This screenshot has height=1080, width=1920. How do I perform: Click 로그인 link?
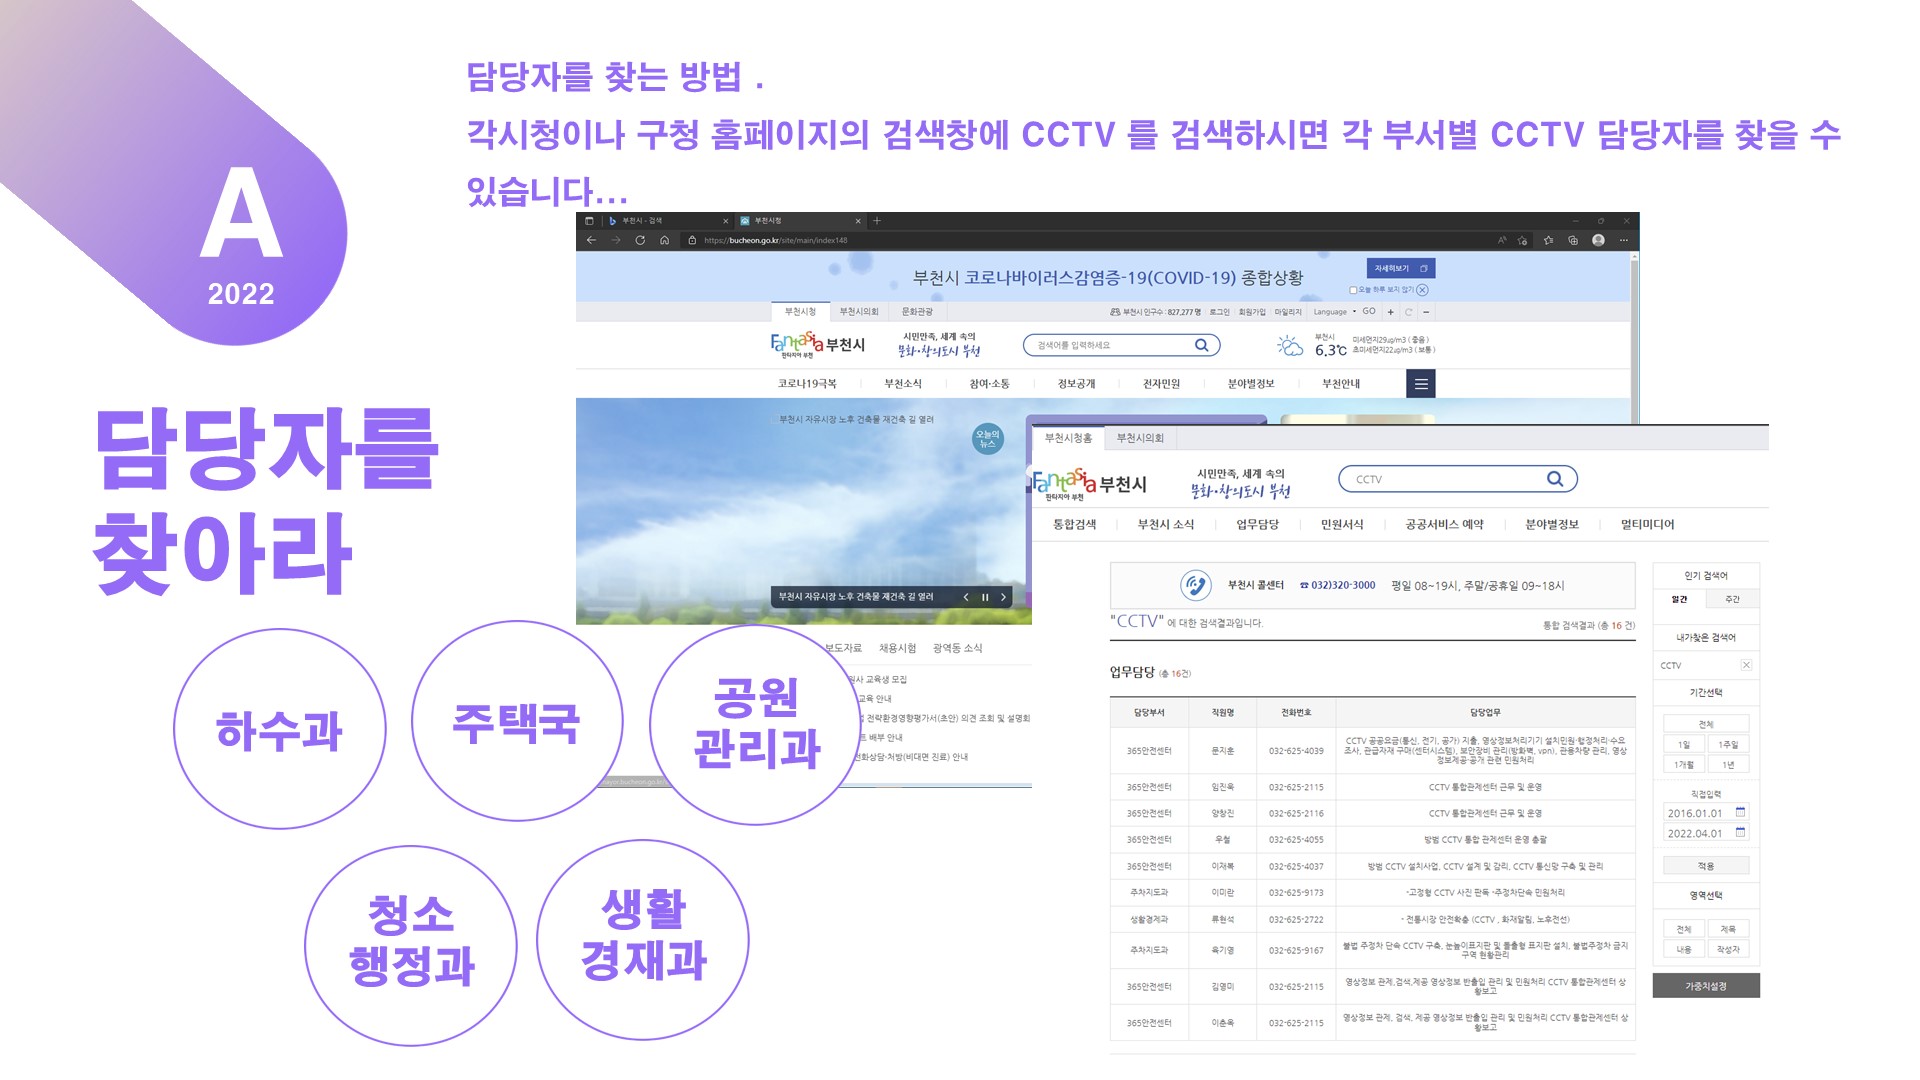click(x=1220, y=312)
